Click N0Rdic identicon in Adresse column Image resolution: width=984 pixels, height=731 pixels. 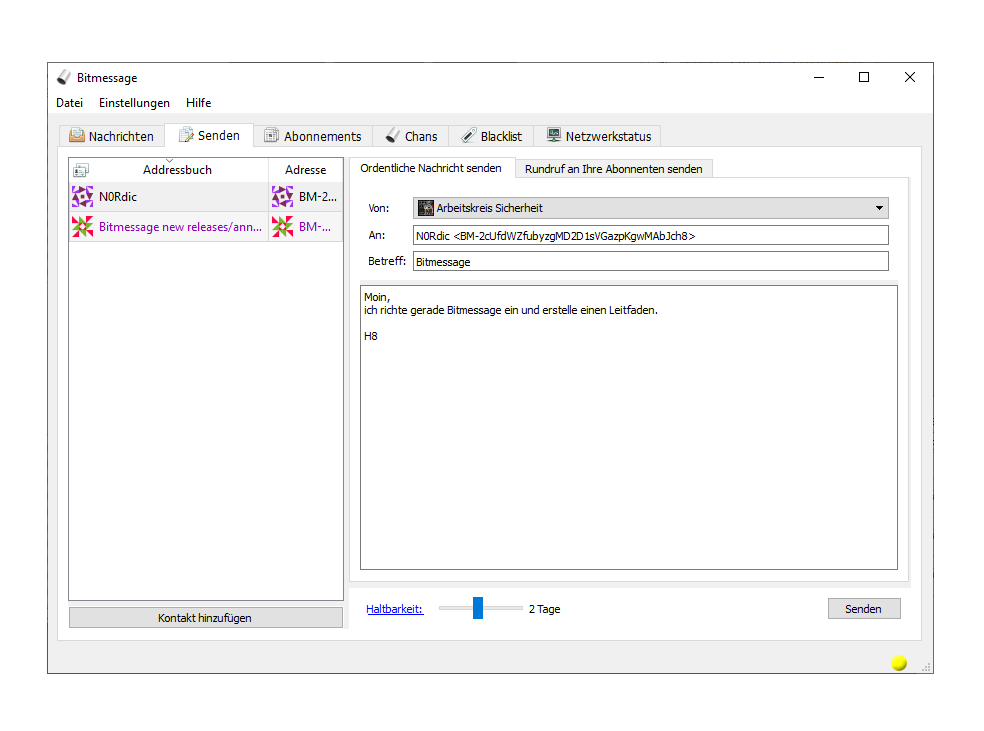282,196
